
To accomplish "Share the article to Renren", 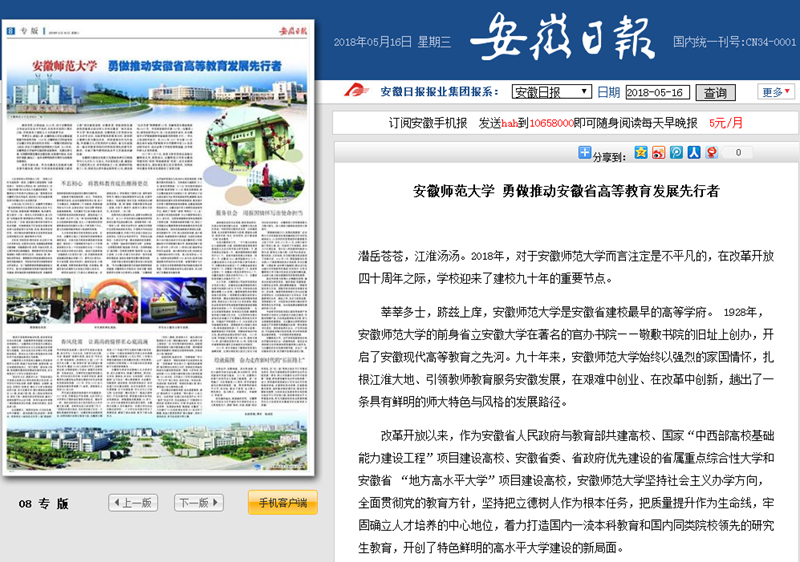I will tap(694, 152).
